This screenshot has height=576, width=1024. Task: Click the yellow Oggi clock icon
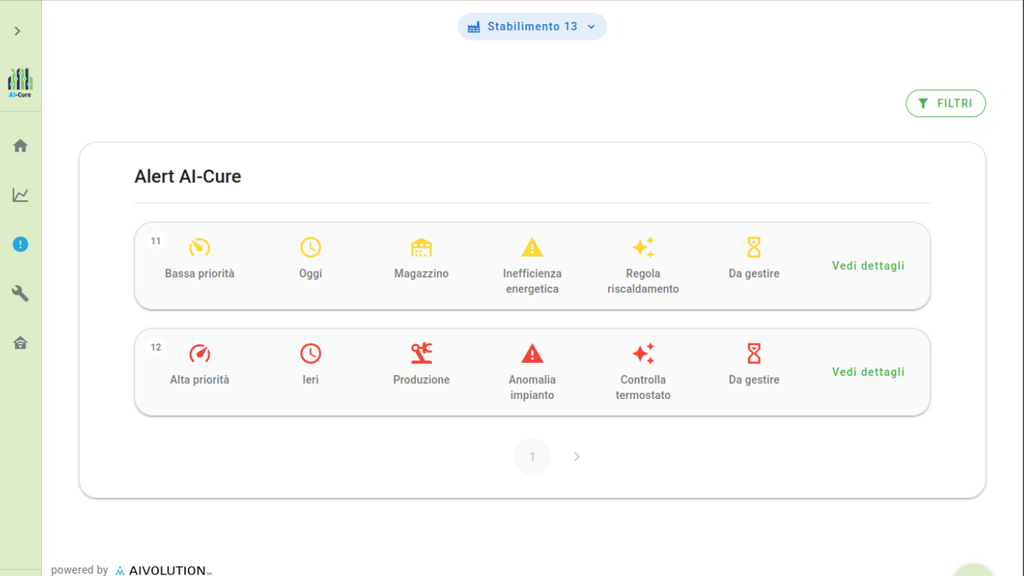311,247
